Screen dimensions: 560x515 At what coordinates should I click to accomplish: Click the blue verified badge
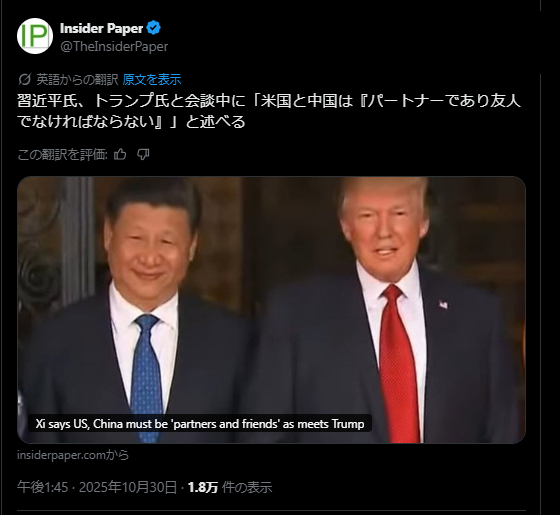[x=154, y=28]
